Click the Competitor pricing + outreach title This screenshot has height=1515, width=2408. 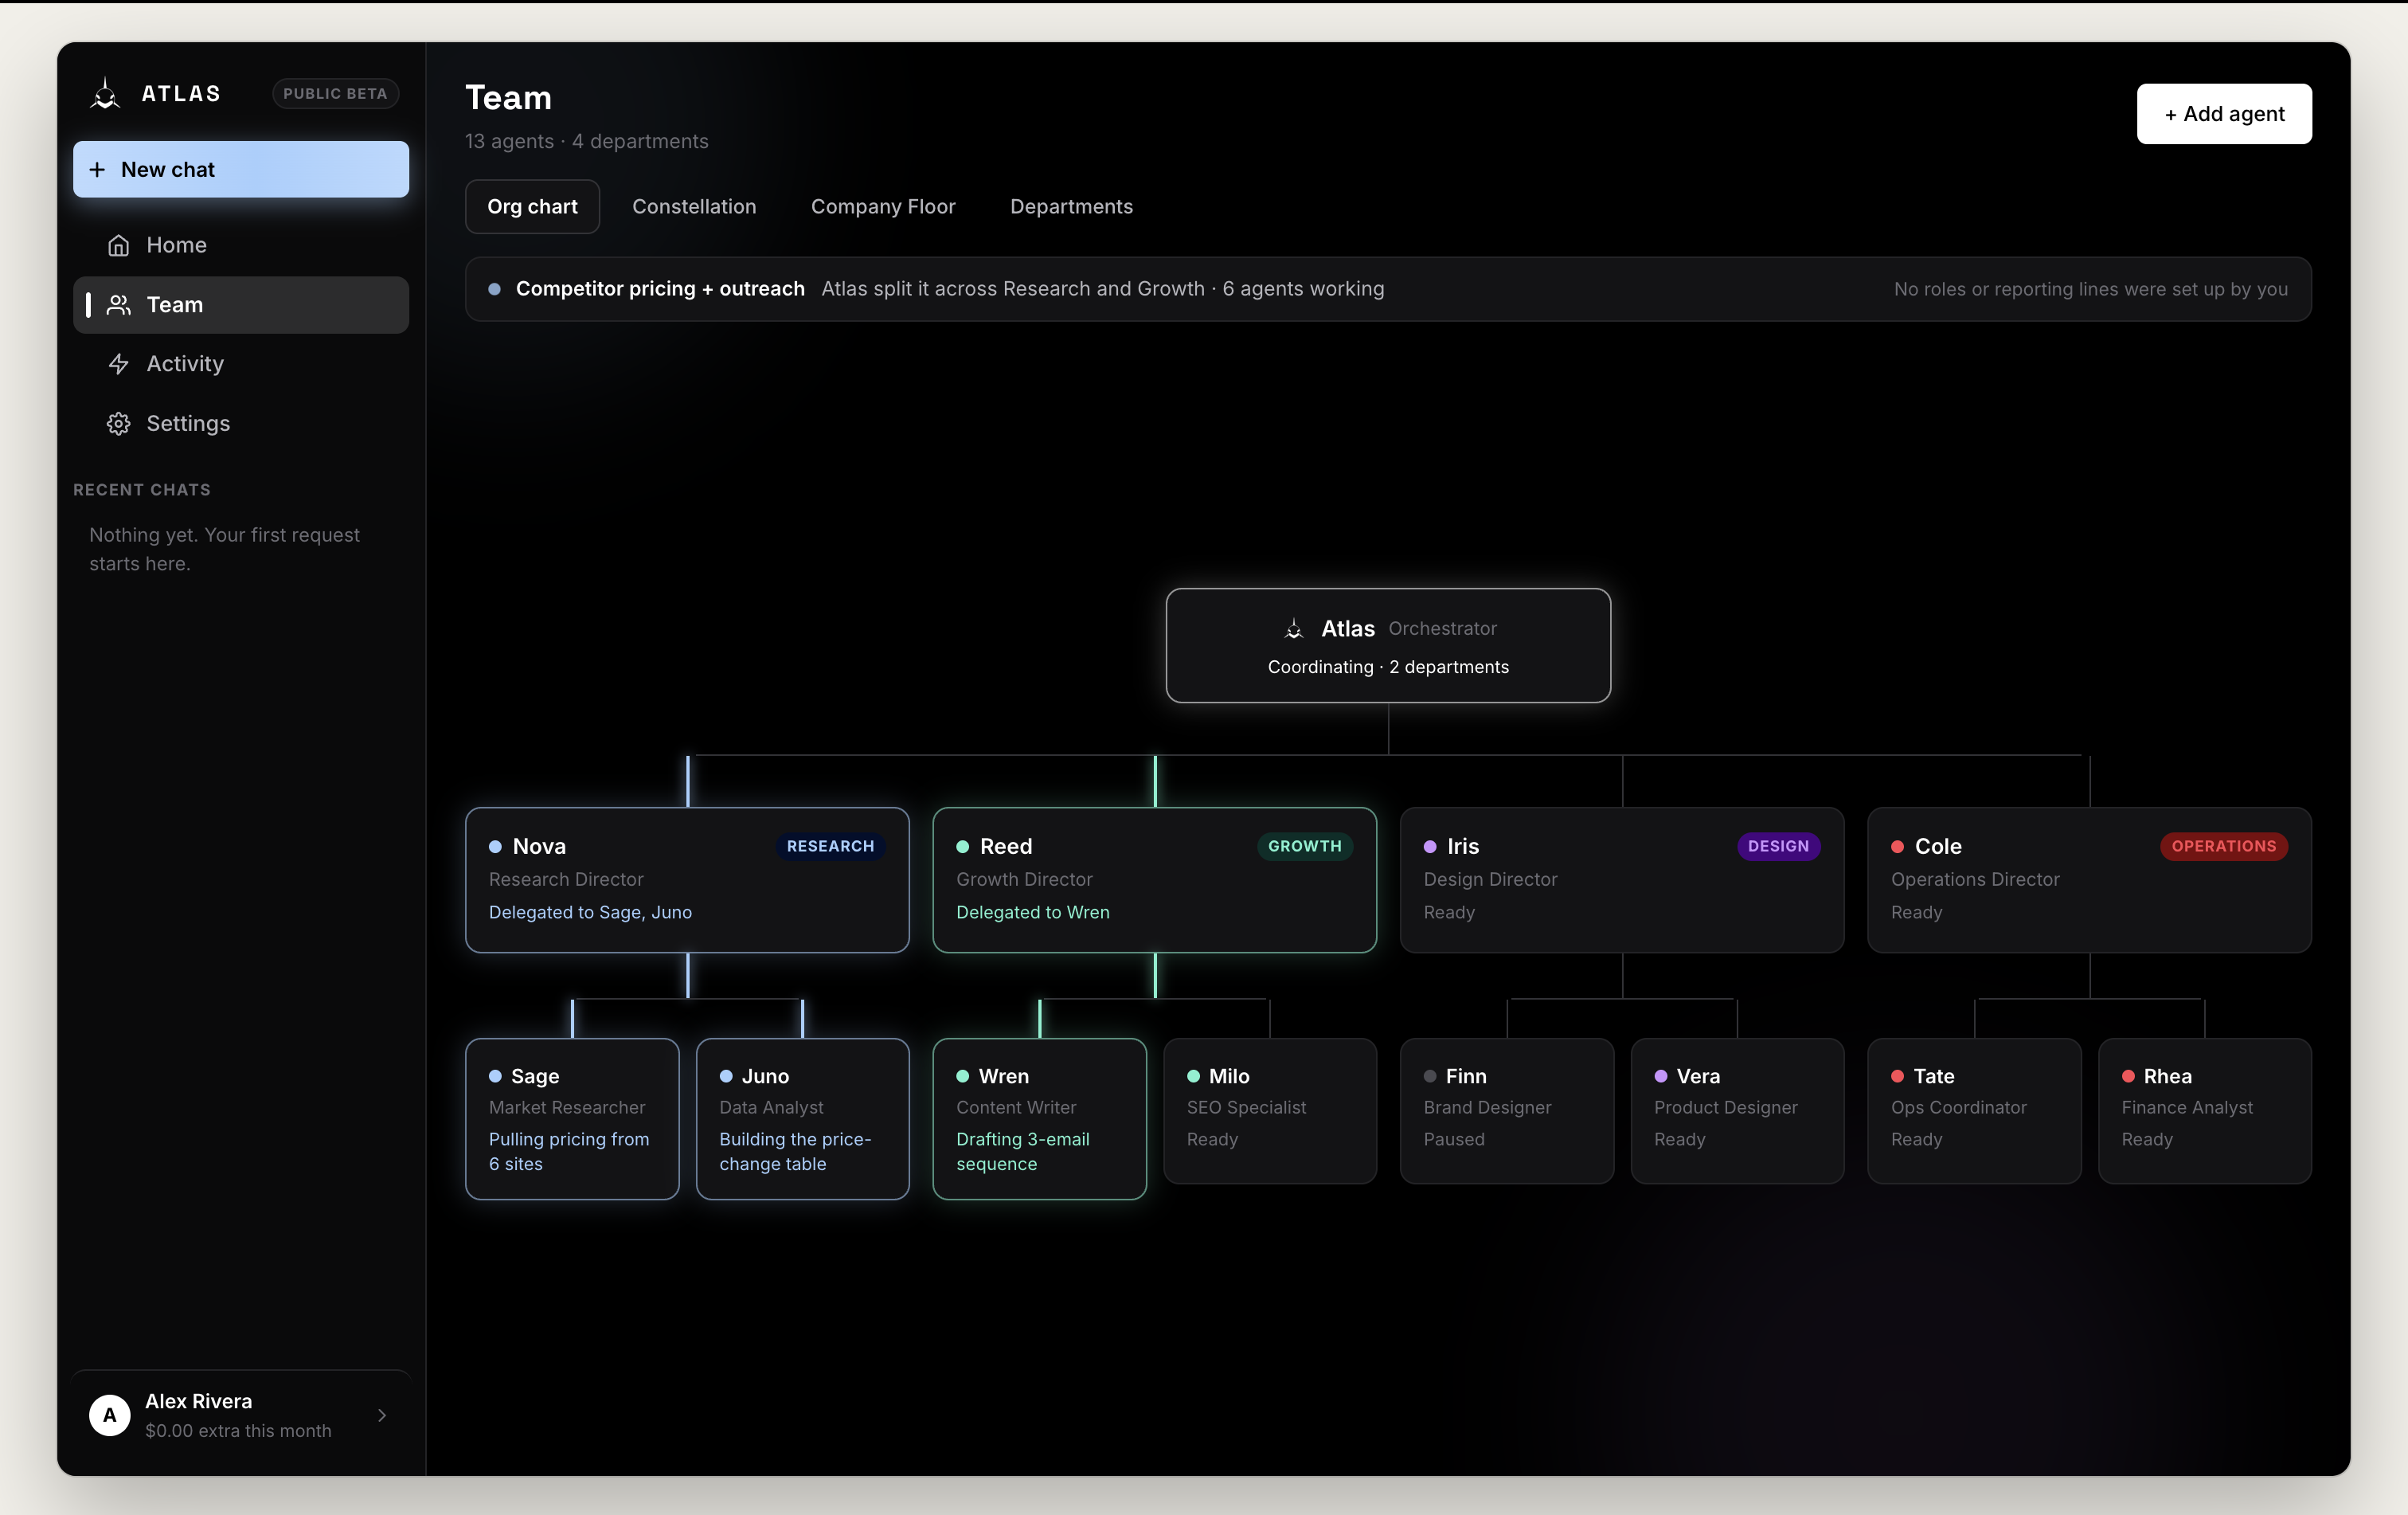pyautogui.click(x=660, y=289)
